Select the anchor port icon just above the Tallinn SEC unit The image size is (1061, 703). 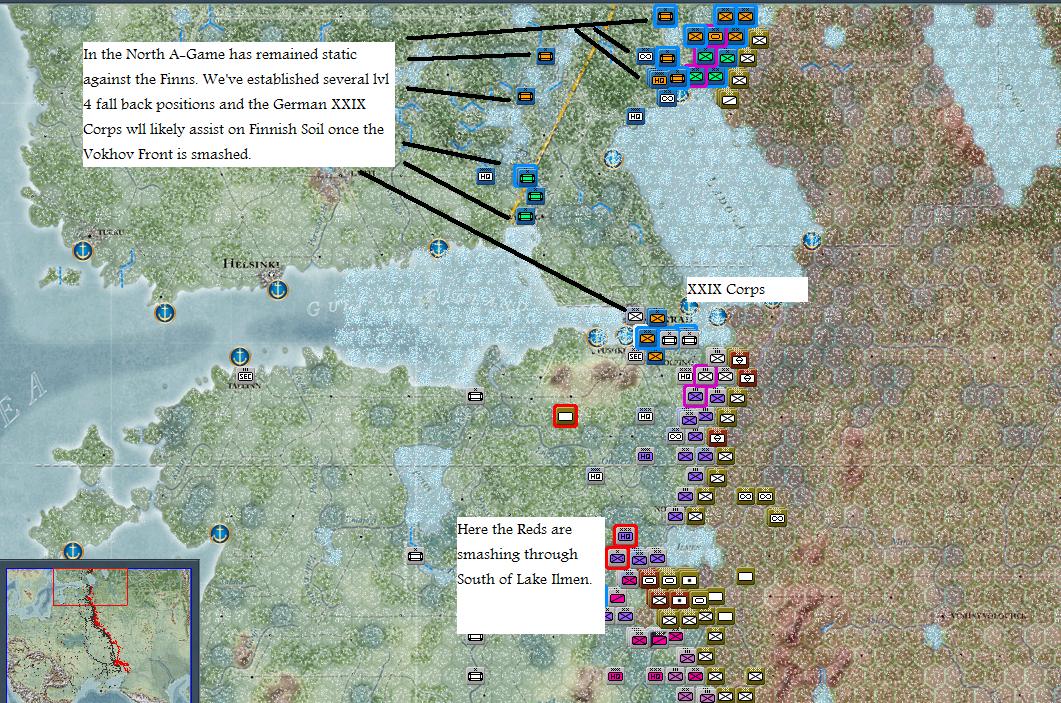[x=240, y=356]
